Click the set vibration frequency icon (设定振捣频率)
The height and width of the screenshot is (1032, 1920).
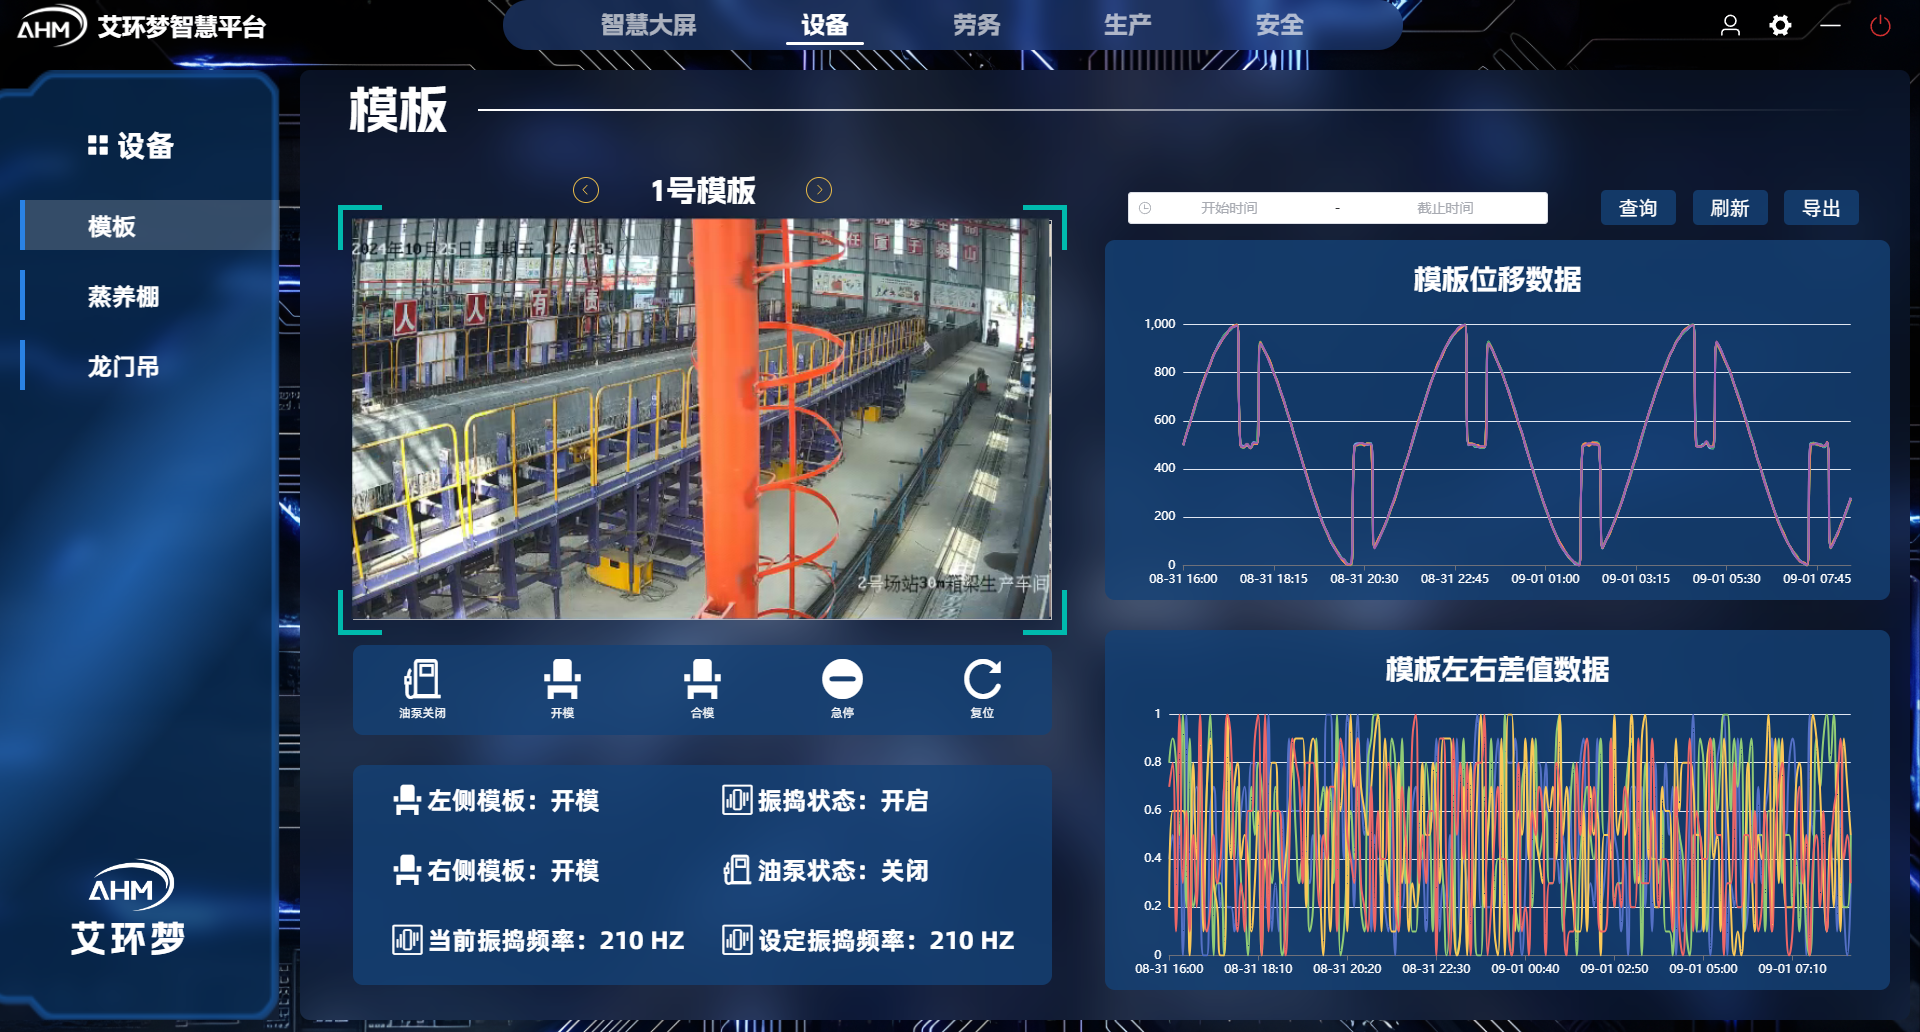pos(737,940)
